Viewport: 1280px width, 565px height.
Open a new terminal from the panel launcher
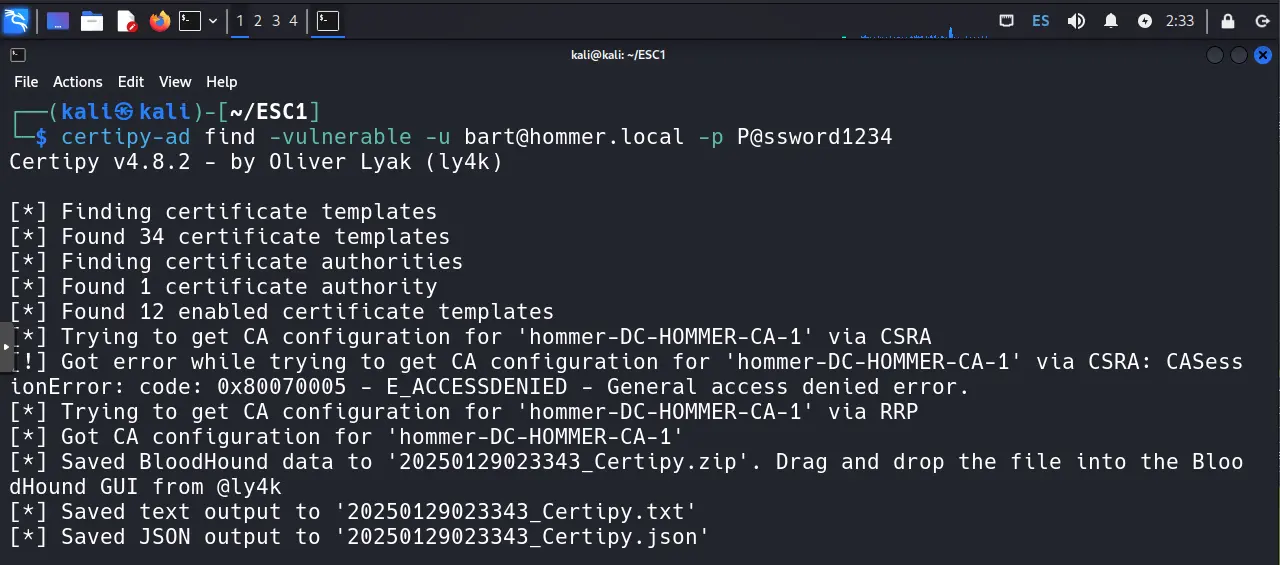190,21
